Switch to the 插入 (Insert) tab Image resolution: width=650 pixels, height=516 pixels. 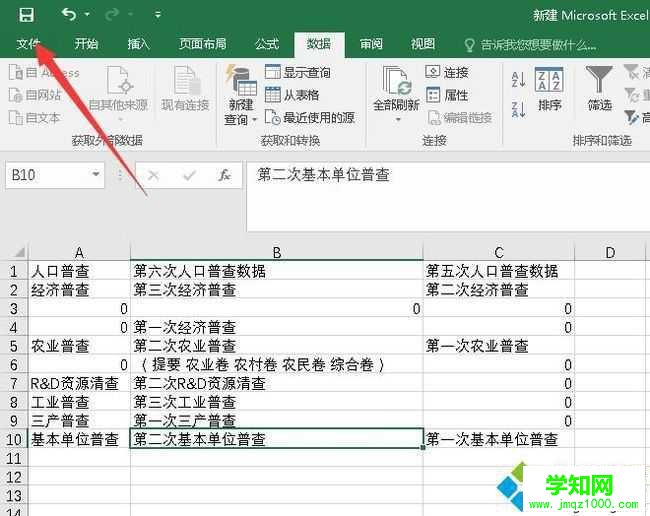[x=138, y=44]
